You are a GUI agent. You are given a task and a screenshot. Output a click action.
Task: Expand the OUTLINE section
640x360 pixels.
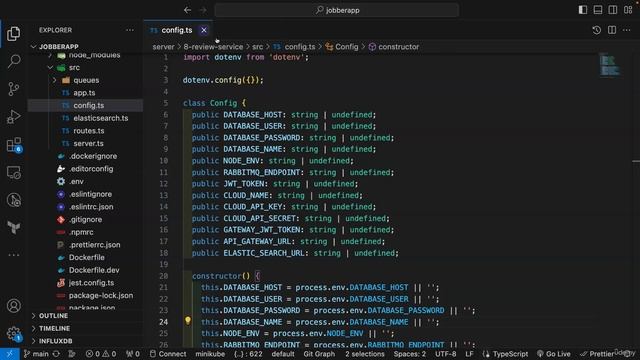pyautogui.click(x=53, y=316)
